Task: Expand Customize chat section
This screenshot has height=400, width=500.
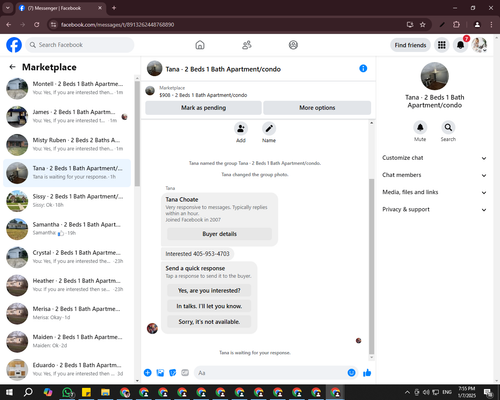Action: pyautogui.click(x=434, y=158)
